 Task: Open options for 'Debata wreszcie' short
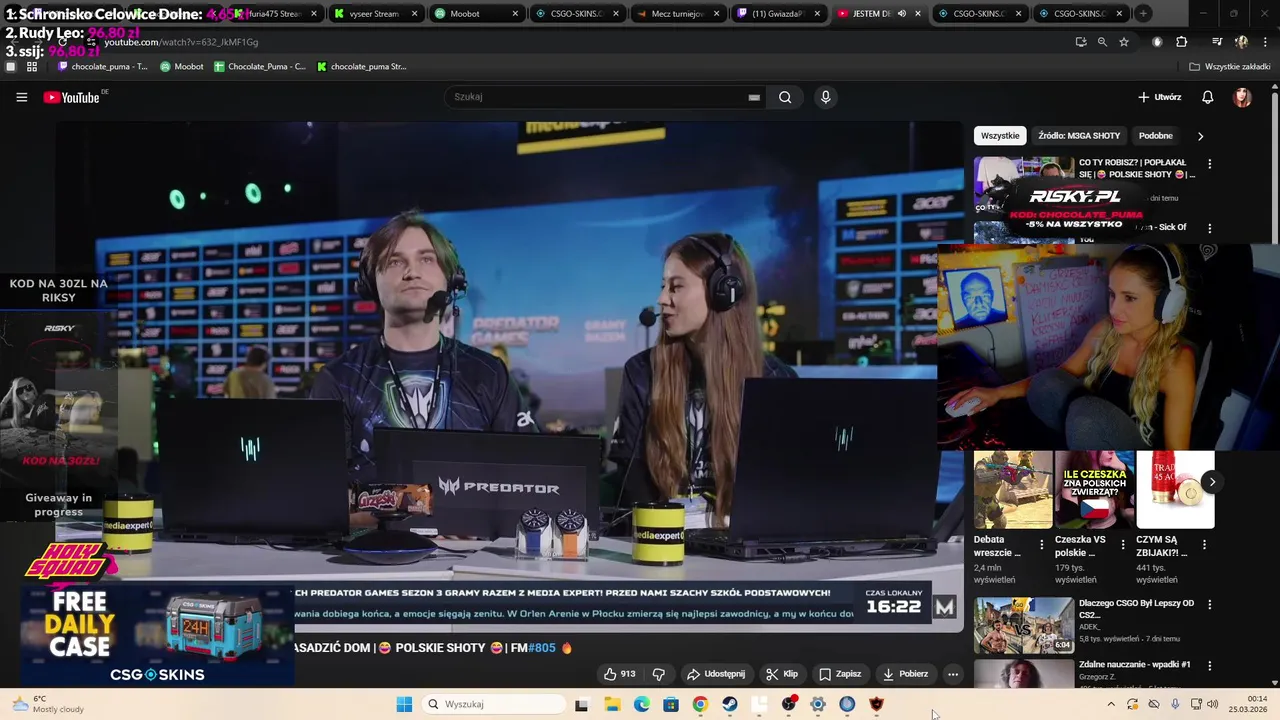[x=1041, y=545]
